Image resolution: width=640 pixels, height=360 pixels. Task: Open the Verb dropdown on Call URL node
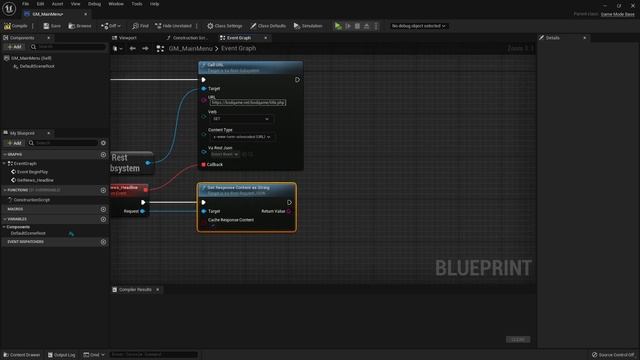coord(241,119)
